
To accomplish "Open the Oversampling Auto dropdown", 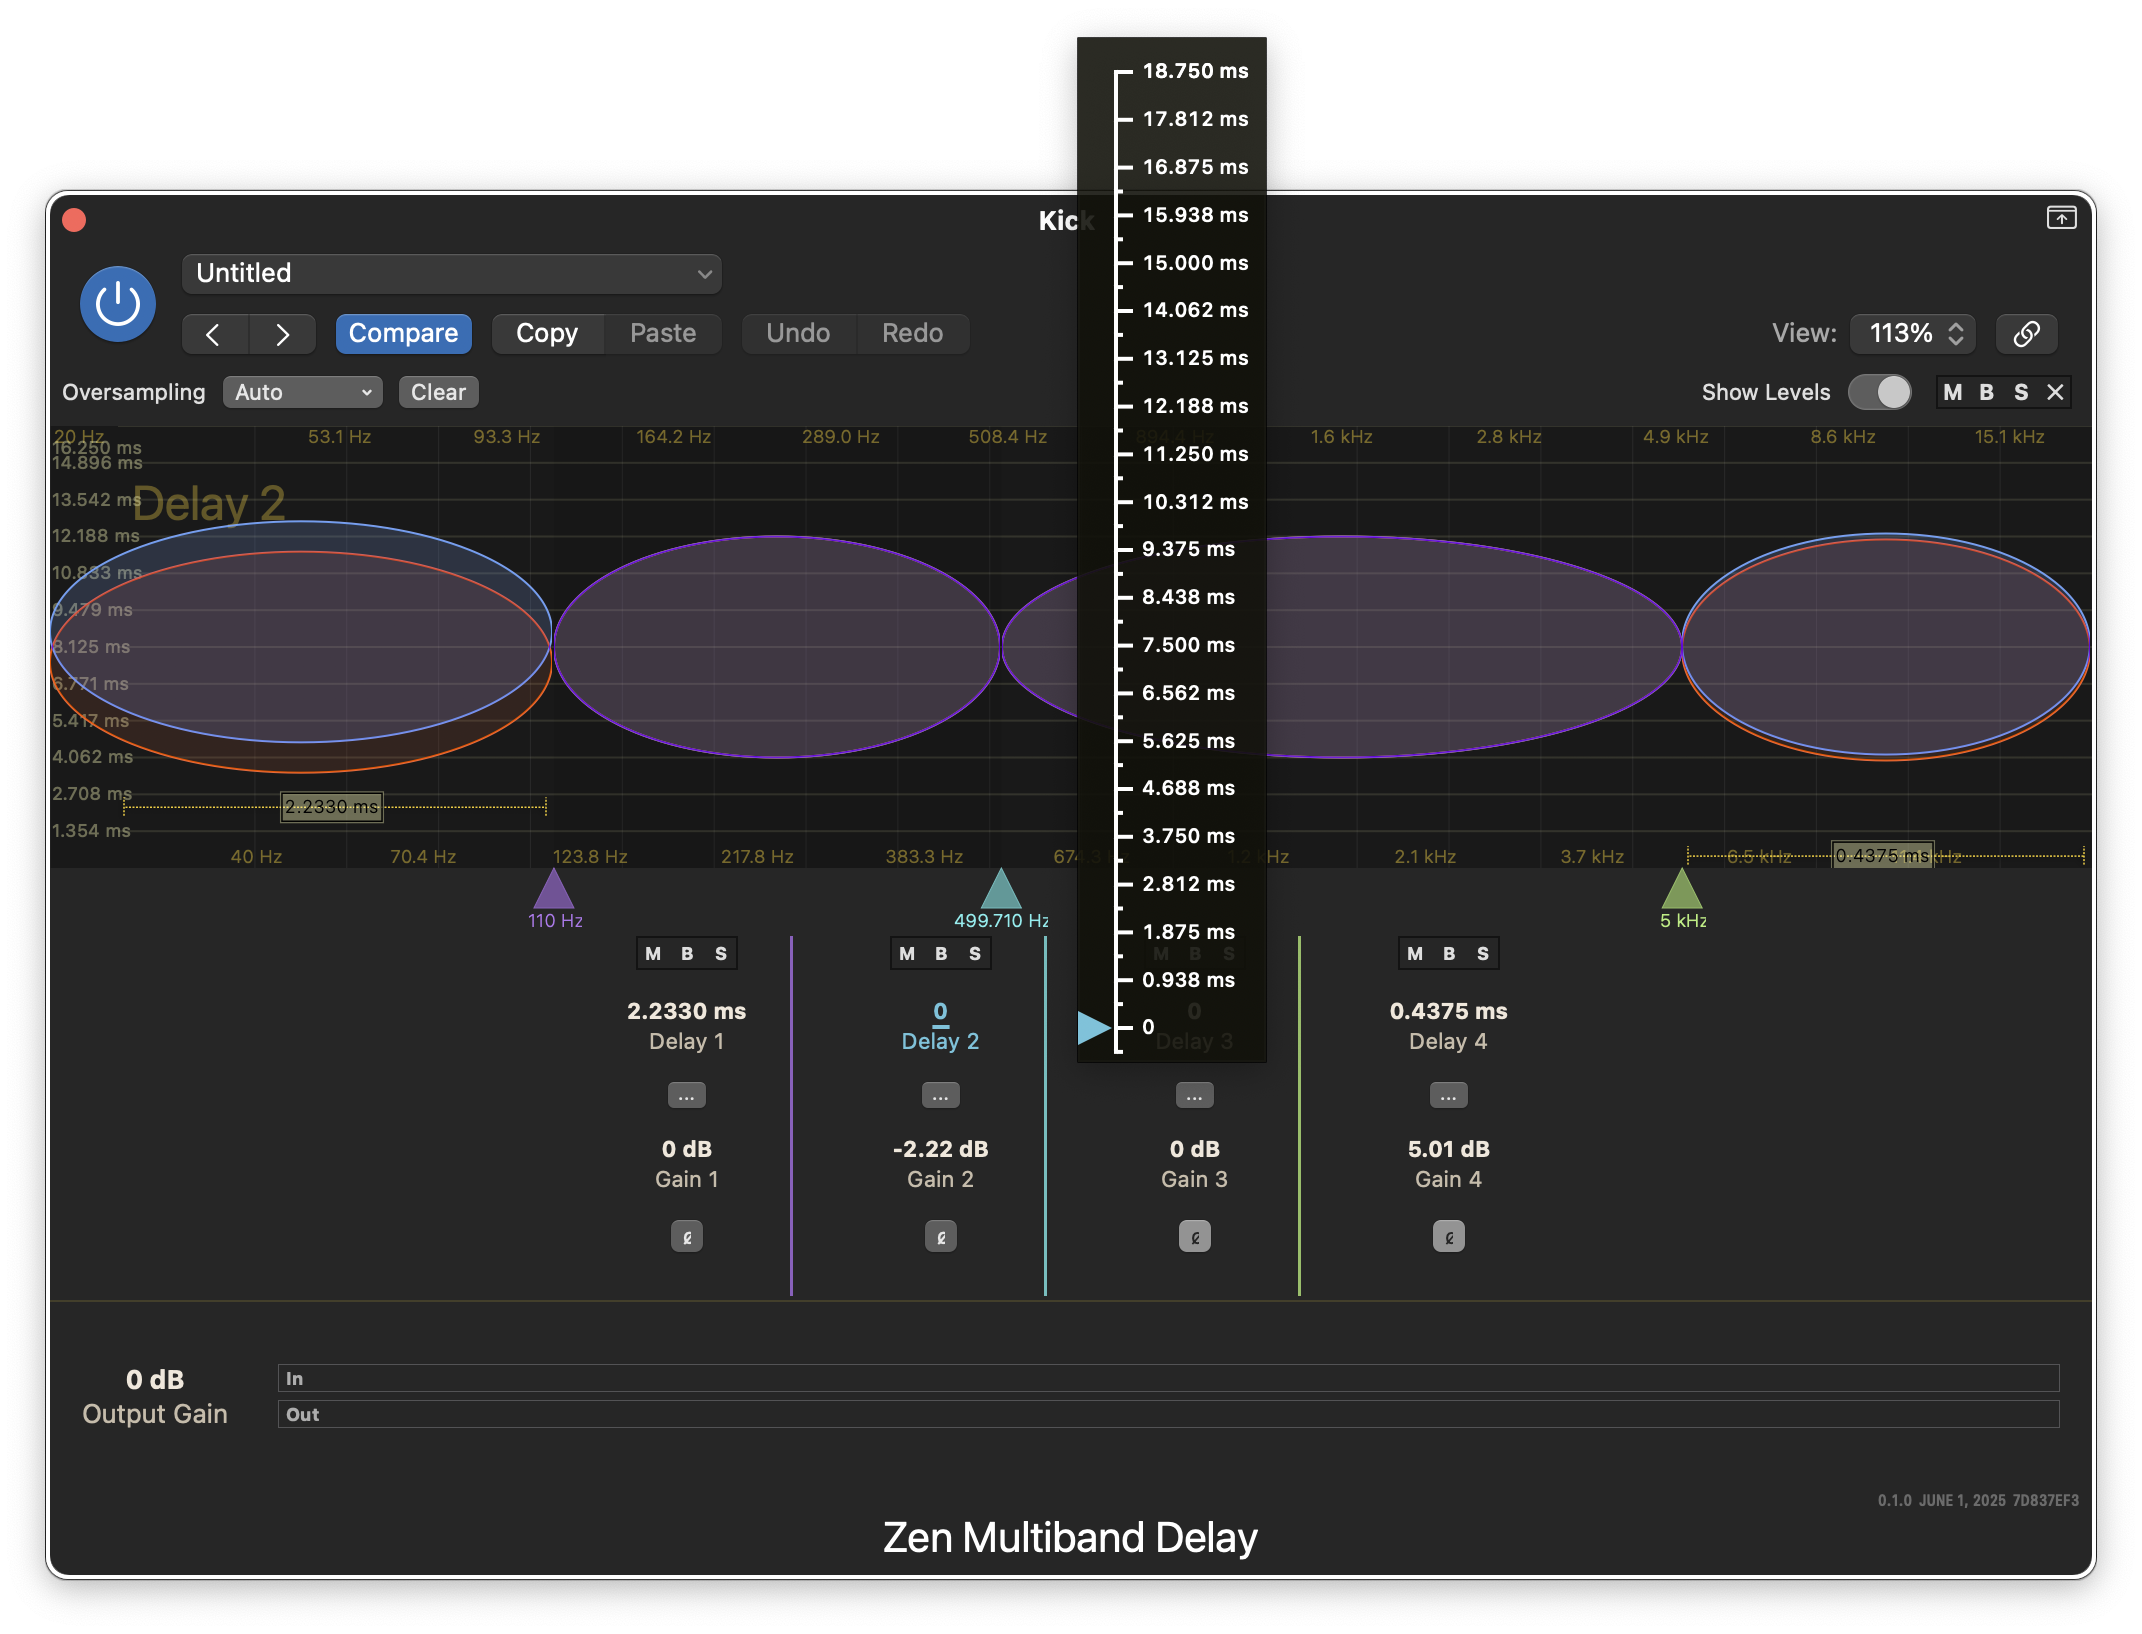I will coord(302,392).
